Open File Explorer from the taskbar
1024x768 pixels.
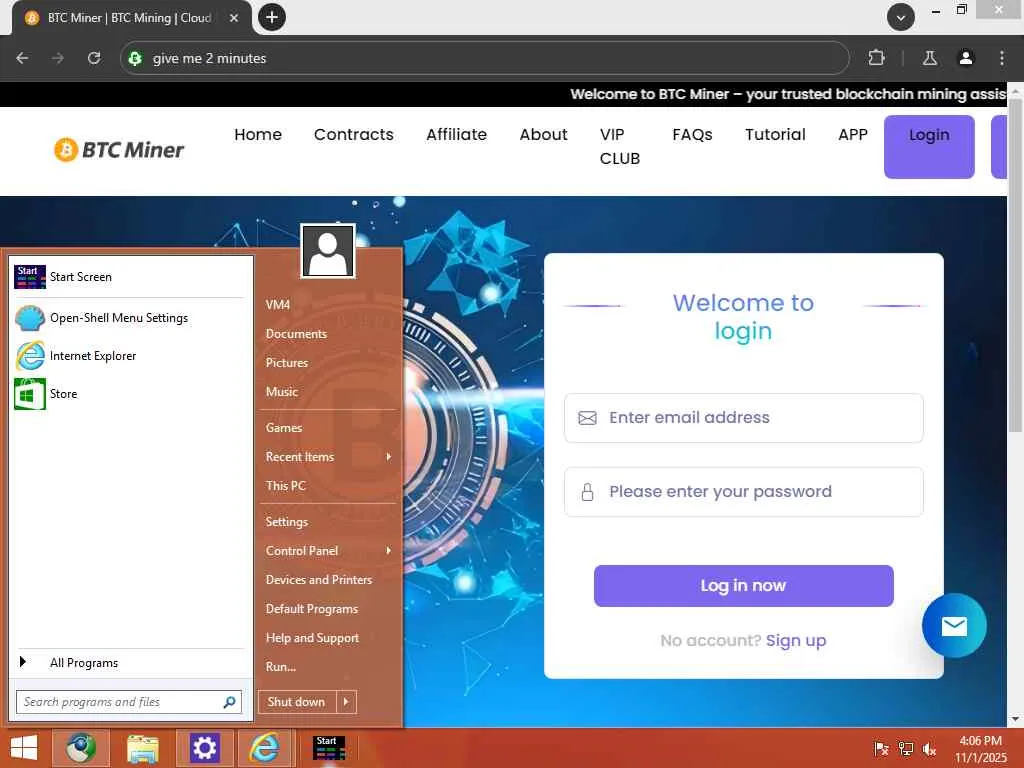click(x=142, y=748)
